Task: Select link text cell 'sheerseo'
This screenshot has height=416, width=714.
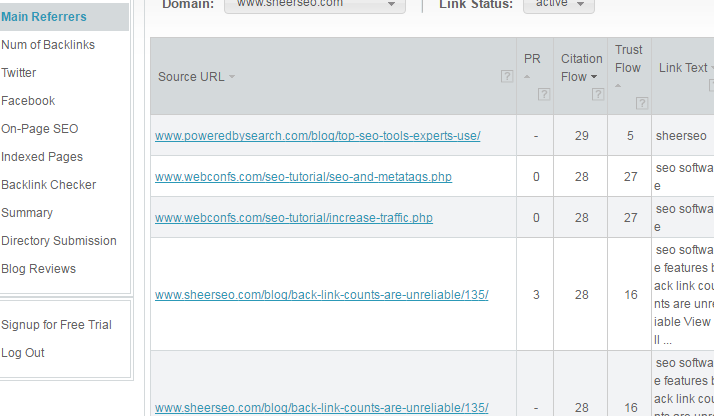Action: (x=681, y=136)
